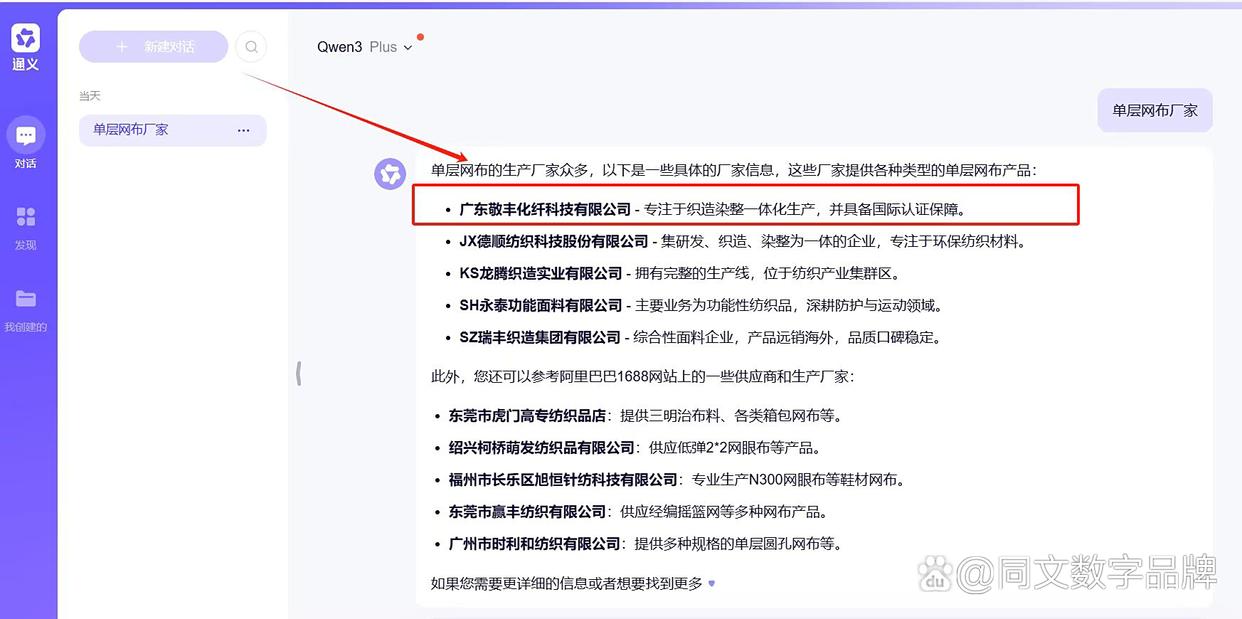Open the three-dot menu on 单层网布厂家
The height and width of the screenshot is (619, 1242).
(243, 130)
